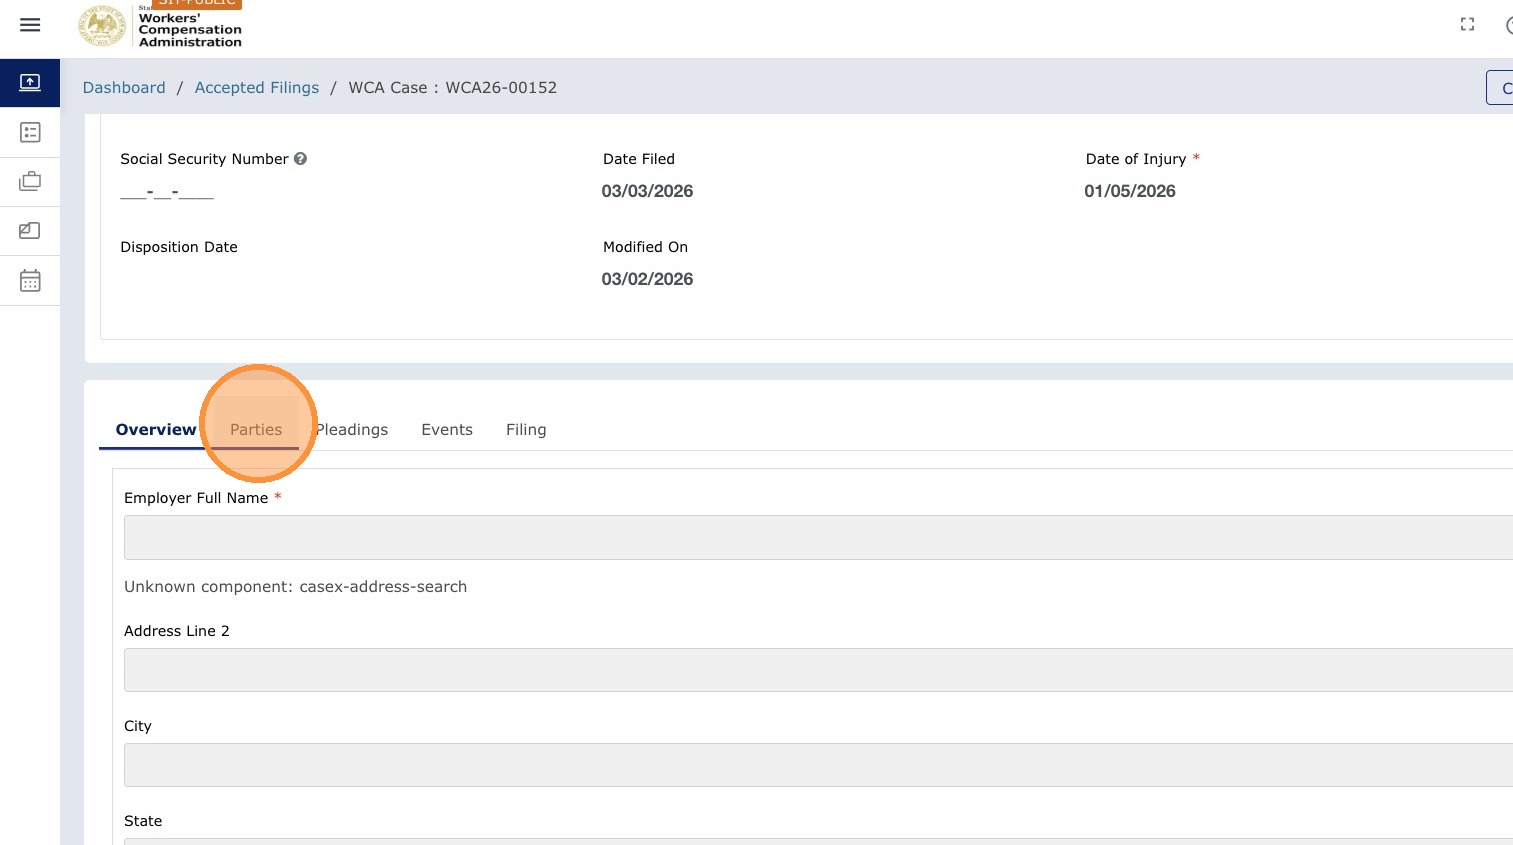Click the Workers' Compensation Administration seal logo
This screenshot has height=845, width=1513.
pos(103,26)
